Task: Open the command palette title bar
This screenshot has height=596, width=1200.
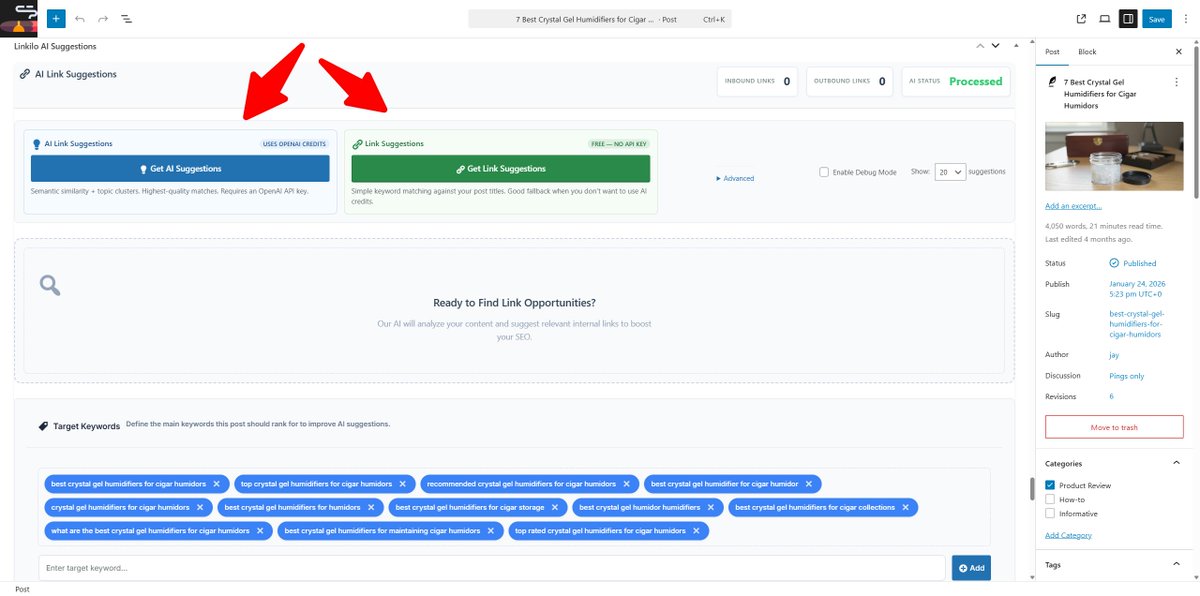Action: pos(600,19)
